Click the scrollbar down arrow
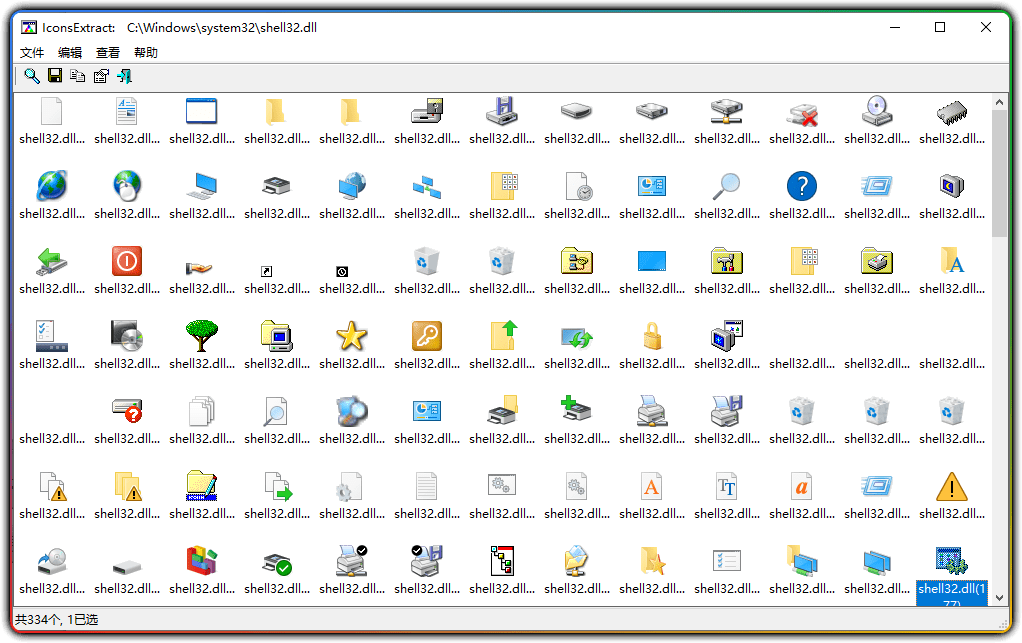Screen dimensions: 1022x643 click(x=999, y=598)
